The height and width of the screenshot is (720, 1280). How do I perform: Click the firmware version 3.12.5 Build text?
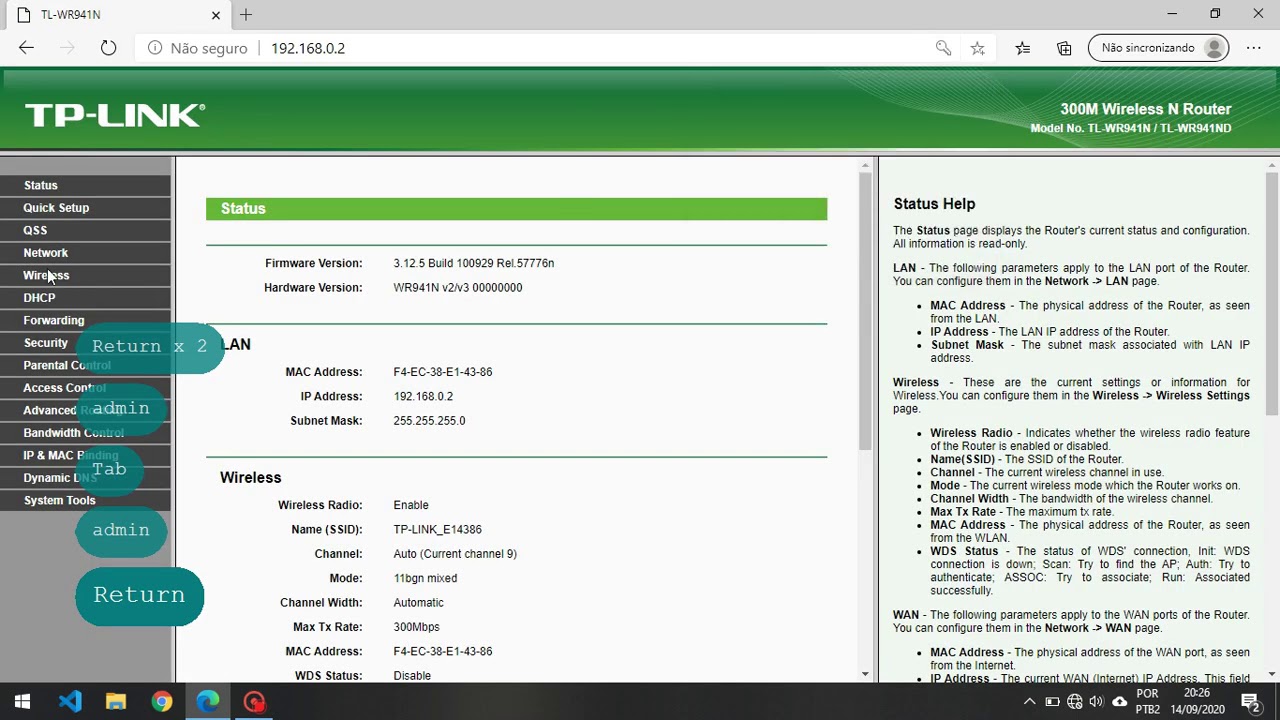pos(474,263)
